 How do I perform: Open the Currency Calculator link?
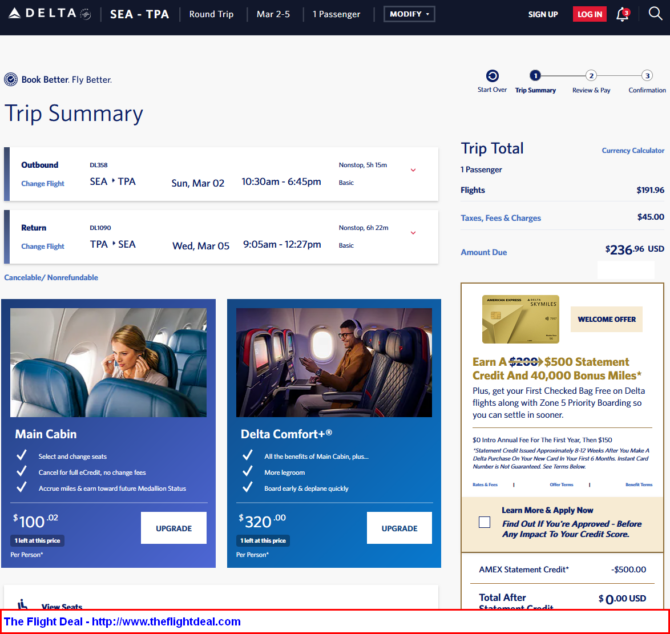coord(633,150)
